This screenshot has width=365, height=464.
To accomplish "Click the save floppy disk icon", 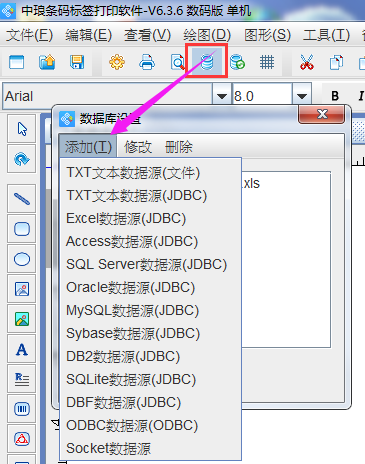I will click(x=77, y=62).
